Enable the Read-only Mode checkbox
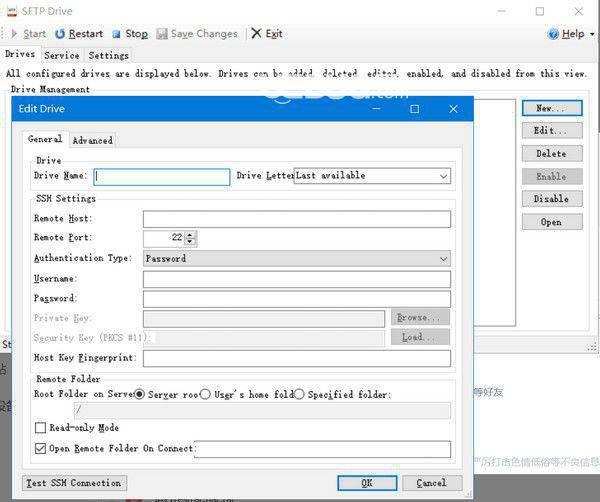This screenshot has width=600, height=502. coord(40,428)
